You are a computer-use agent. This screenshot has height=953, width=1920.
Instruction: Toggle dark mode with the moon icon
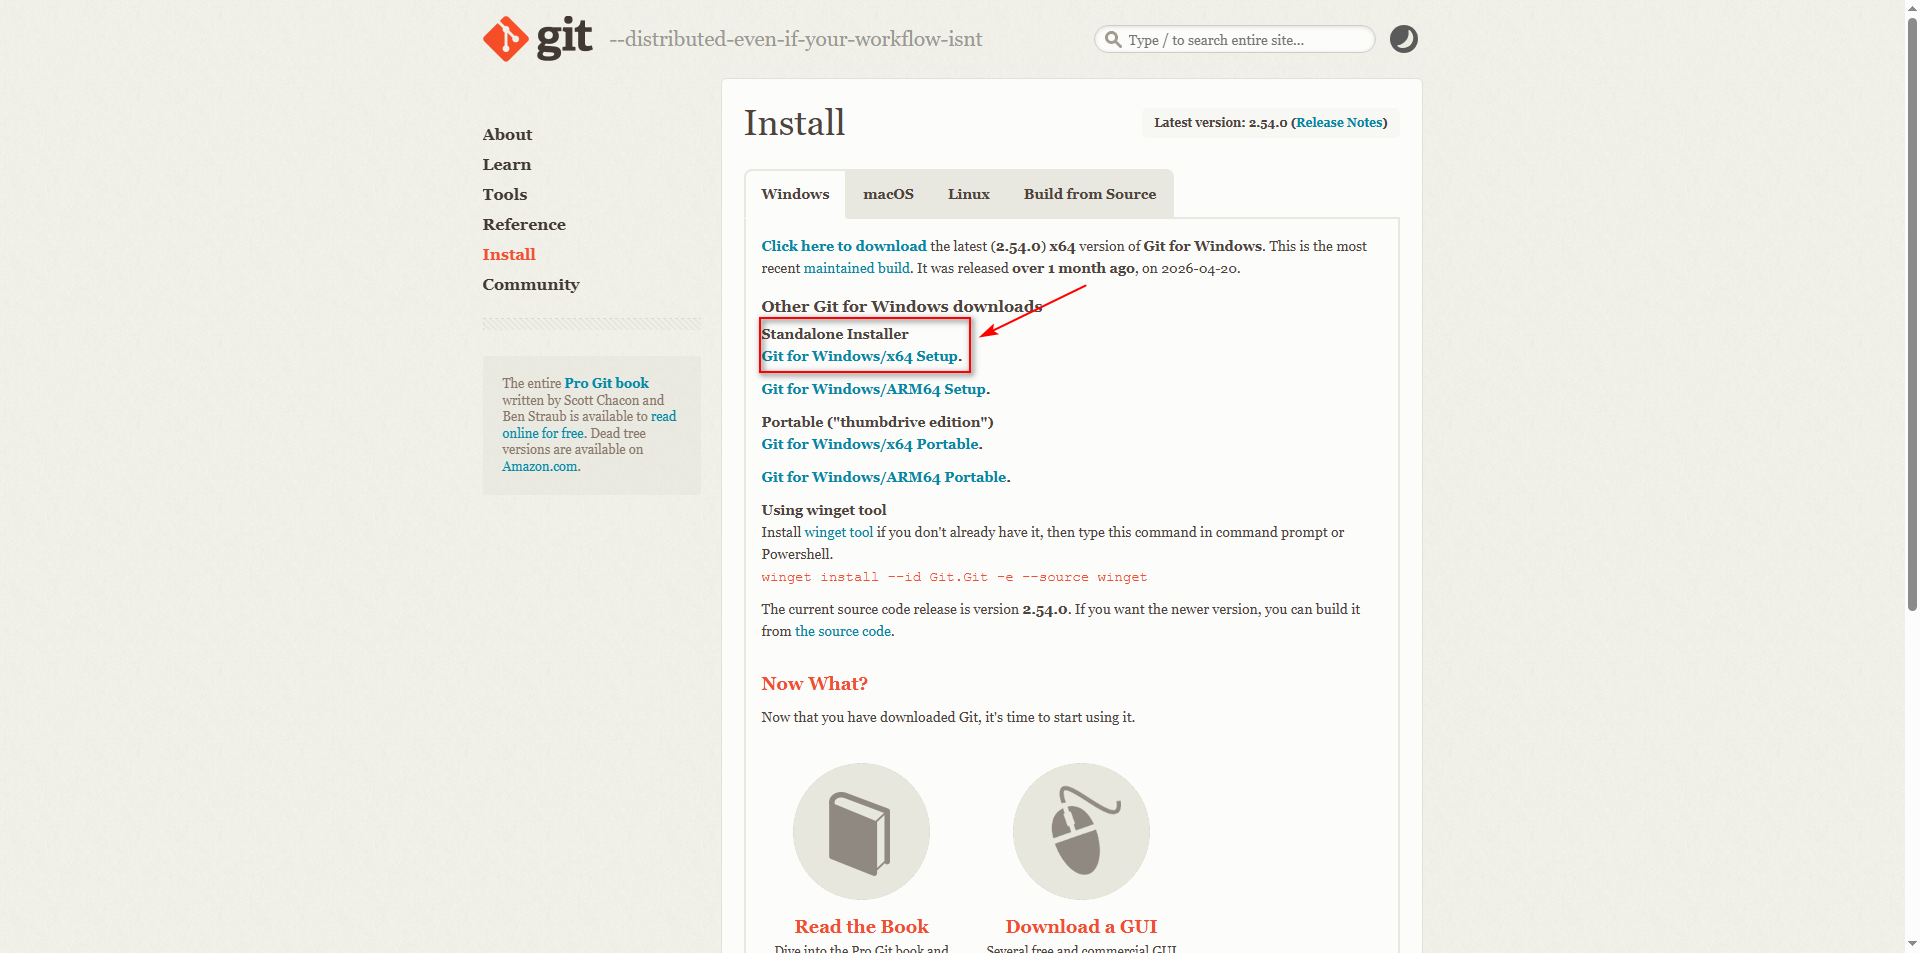tap(1404, 39)
